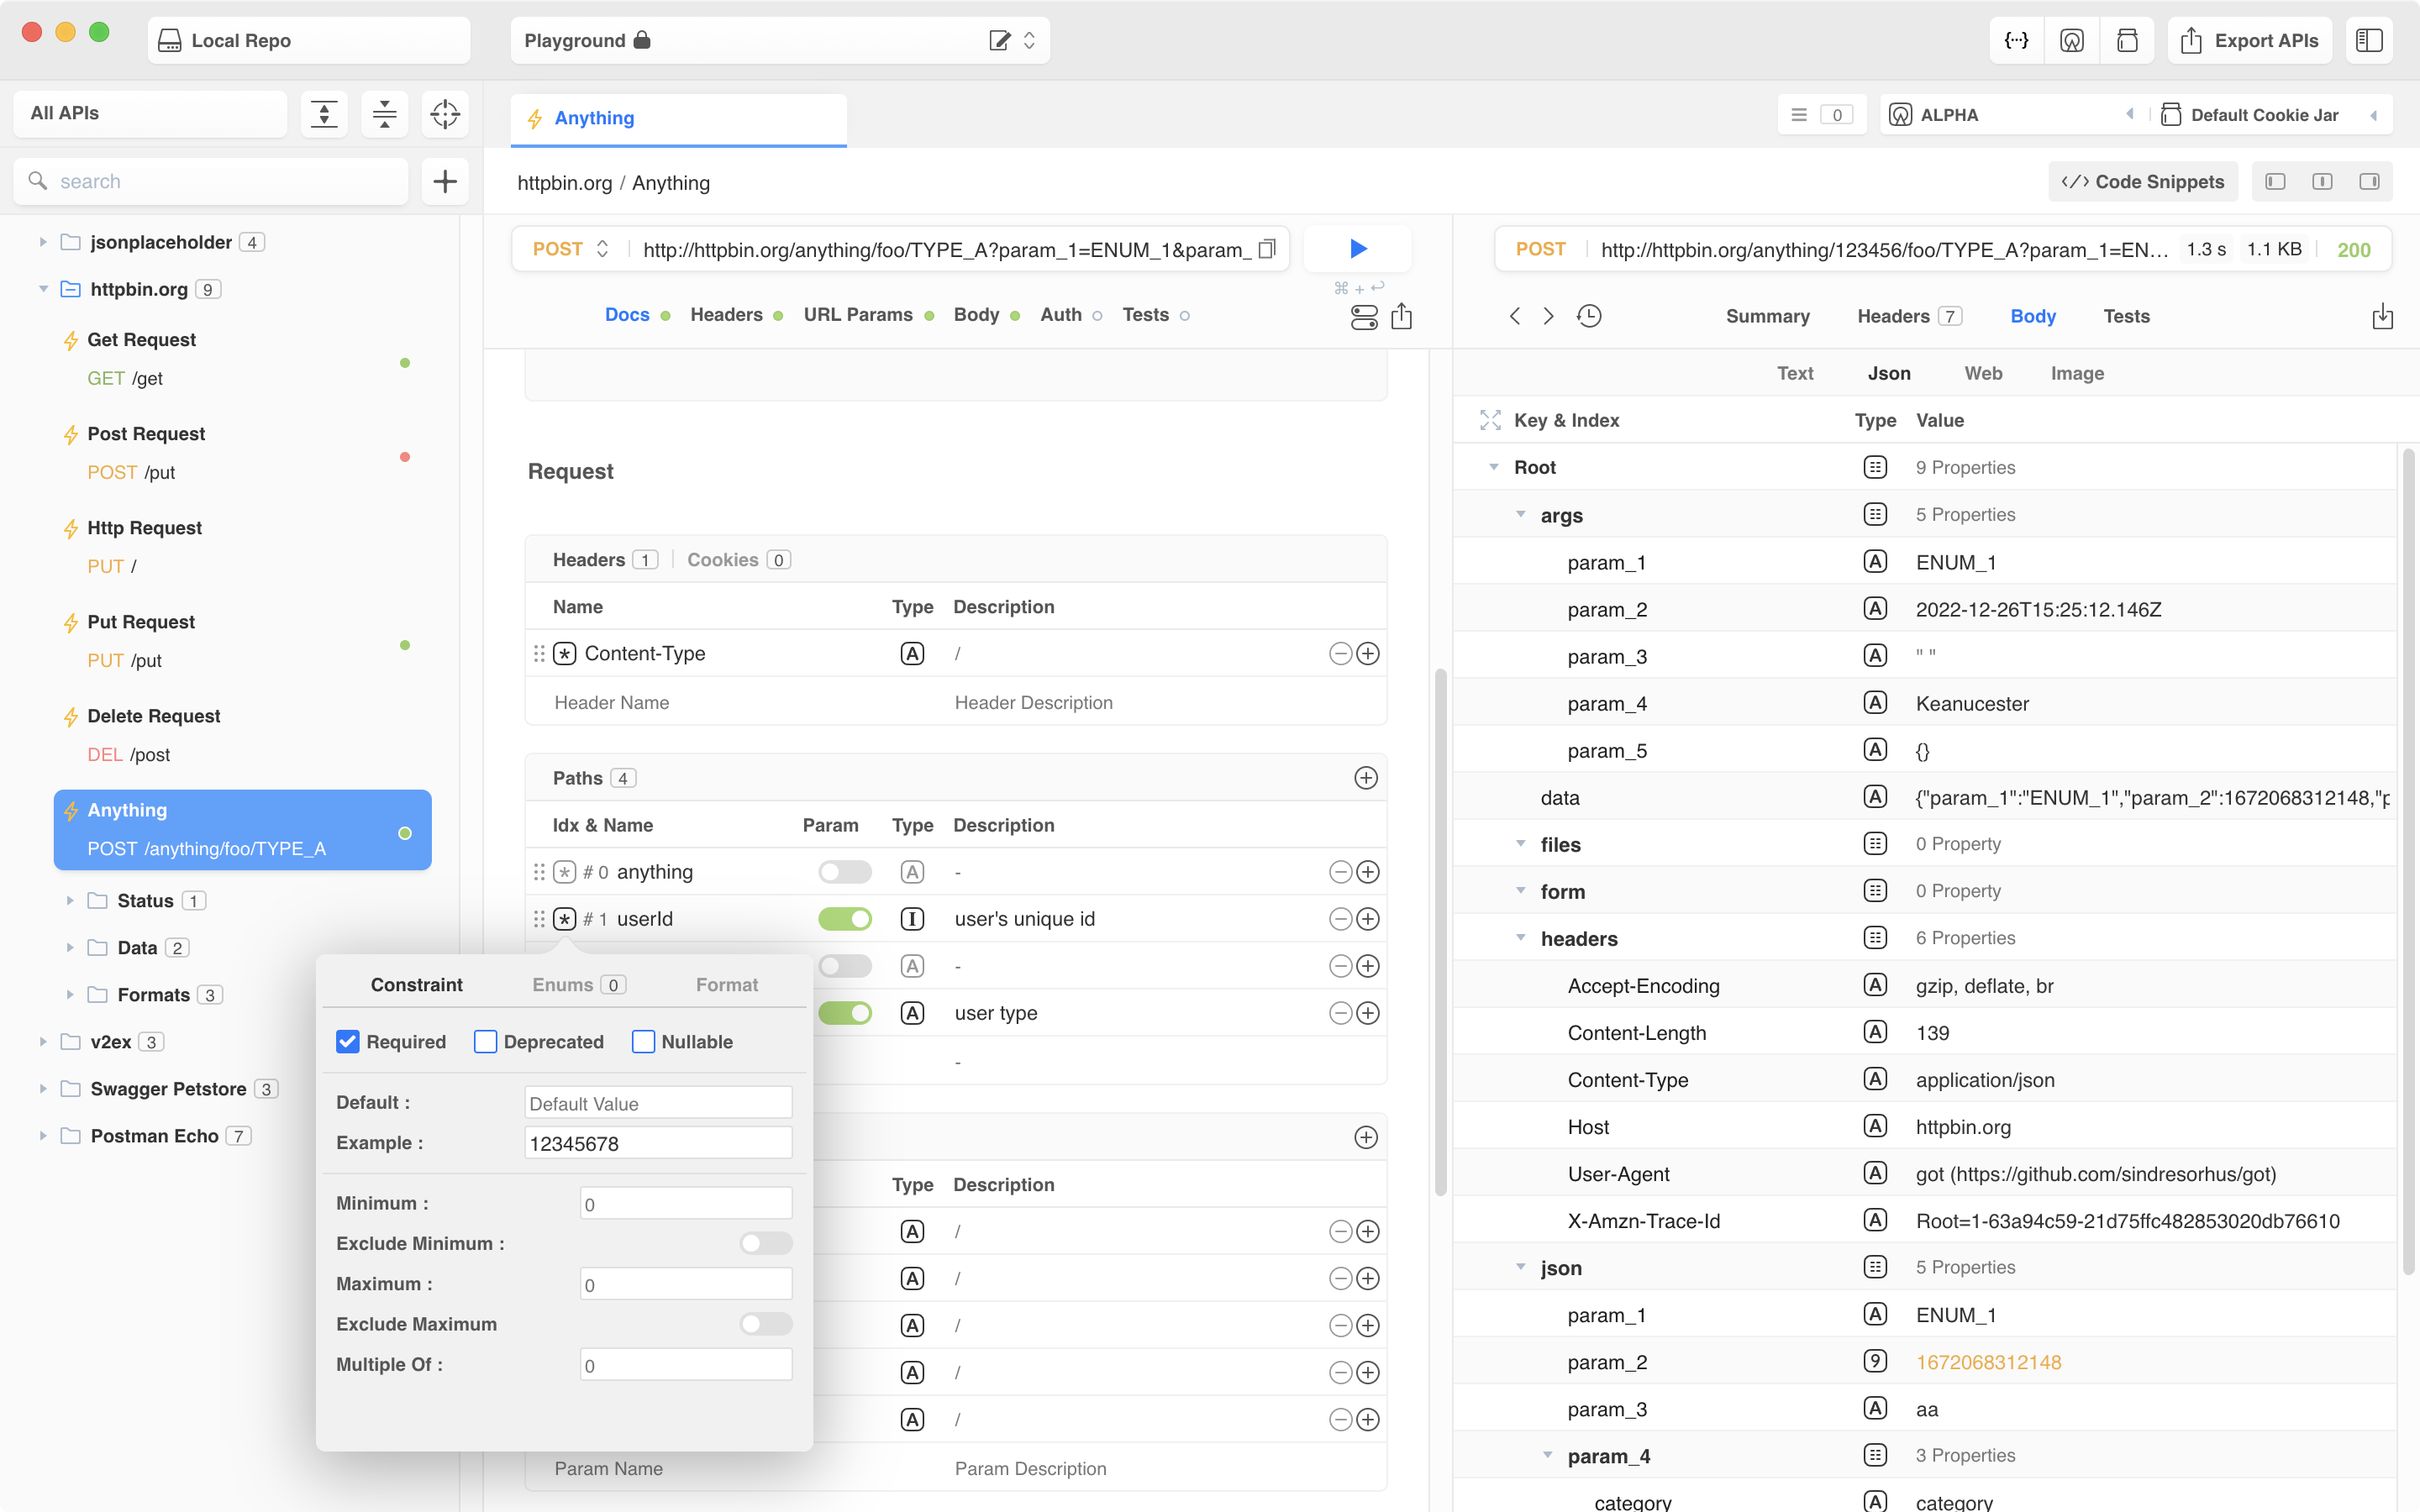Click the Minimum value field
The height and width of the screenshot is (1512, 2420).
click(686, 1203)
